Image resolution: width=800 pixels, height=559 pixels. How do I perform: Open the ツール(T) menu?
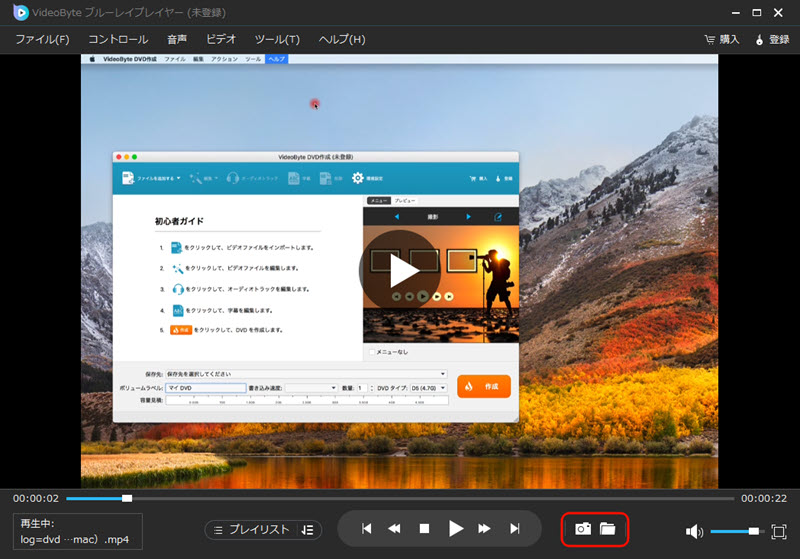(x=277, y=39)
